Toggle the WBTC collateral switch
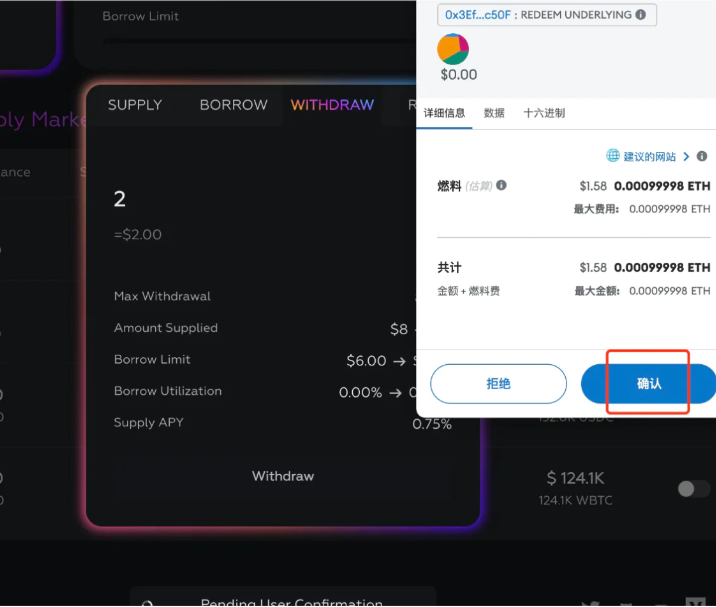 click(693, 489)
